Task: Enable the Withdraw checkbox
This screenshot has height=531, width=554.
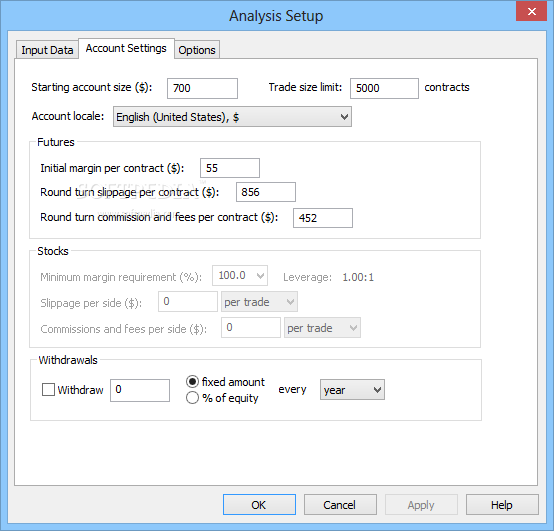Action: click(x=48, y=390)
